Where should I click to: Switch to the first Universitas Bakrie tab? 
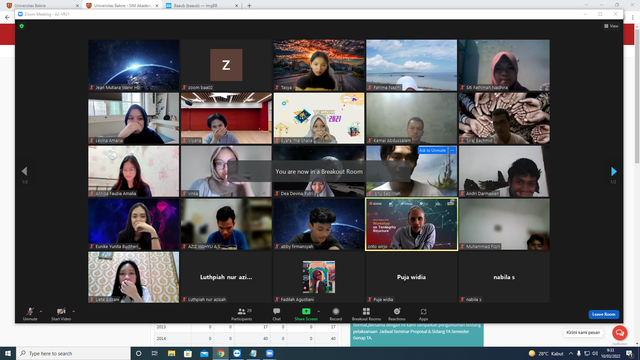(41, 5)
